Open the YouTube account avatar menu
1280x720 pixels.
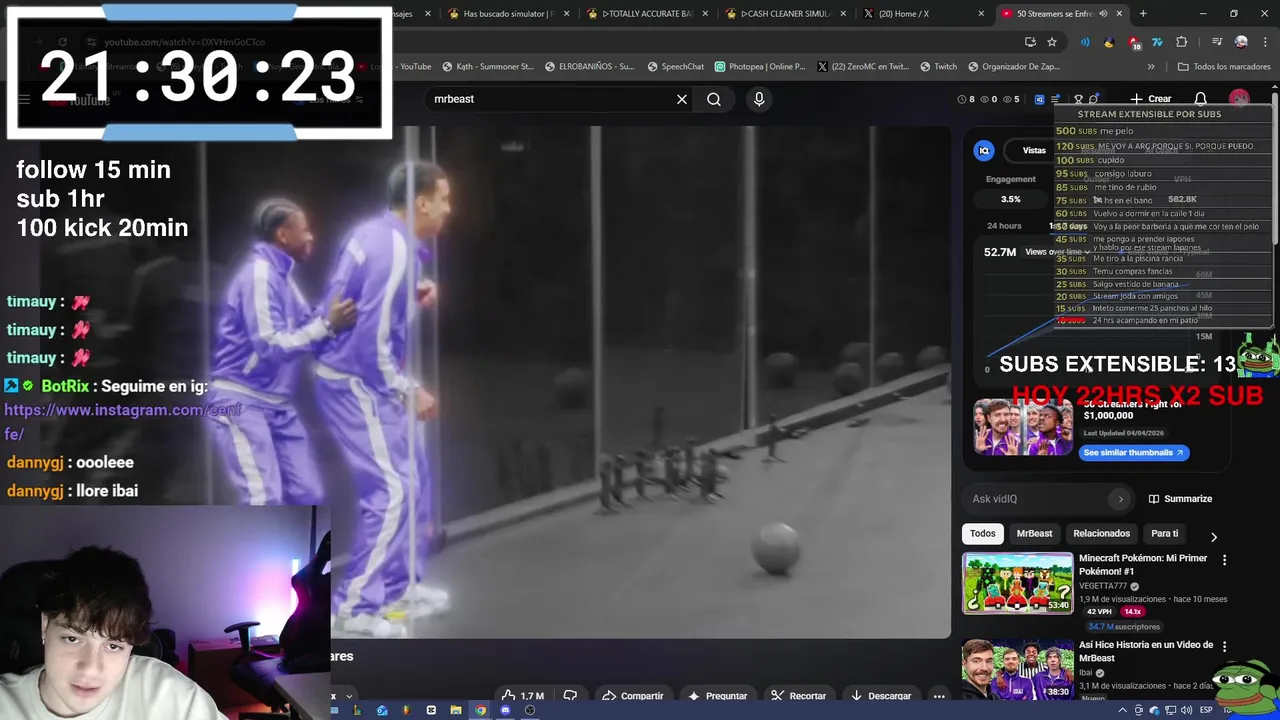[x=1239, y=99]
